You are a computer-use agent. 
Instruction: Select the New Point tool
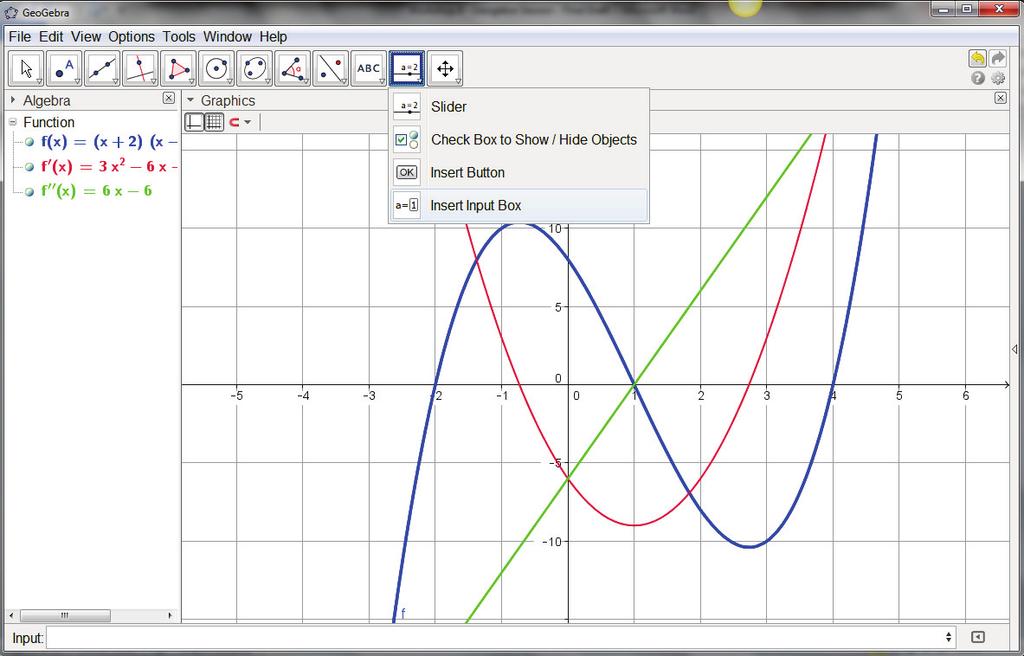[64, 69]
